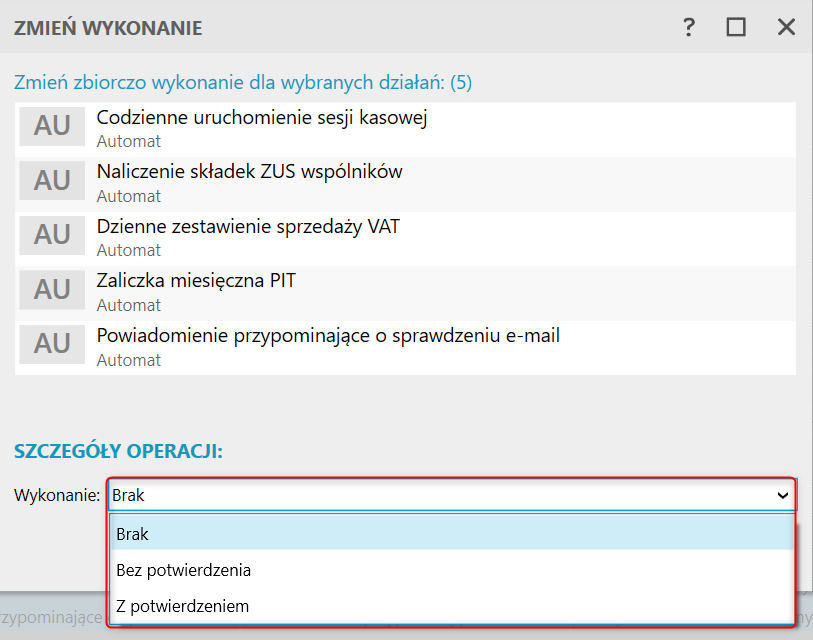
Task: Close the Zmień wykonanie dialog
Action: (786, 28)
